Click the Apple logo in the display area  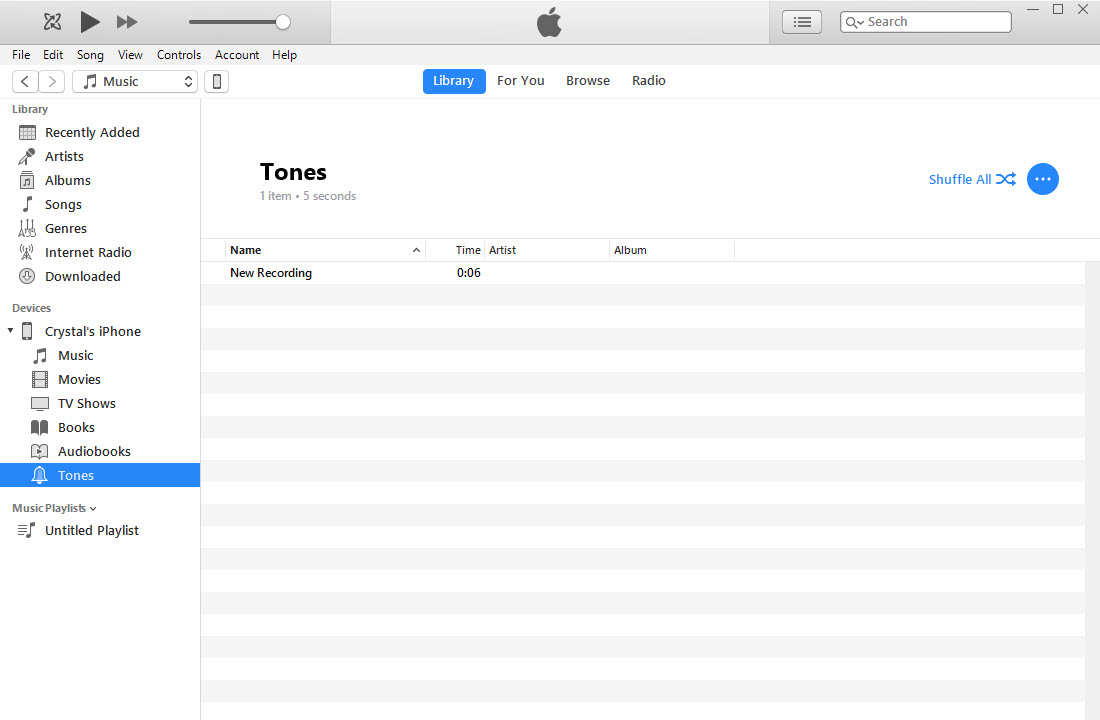coord(549,22)
